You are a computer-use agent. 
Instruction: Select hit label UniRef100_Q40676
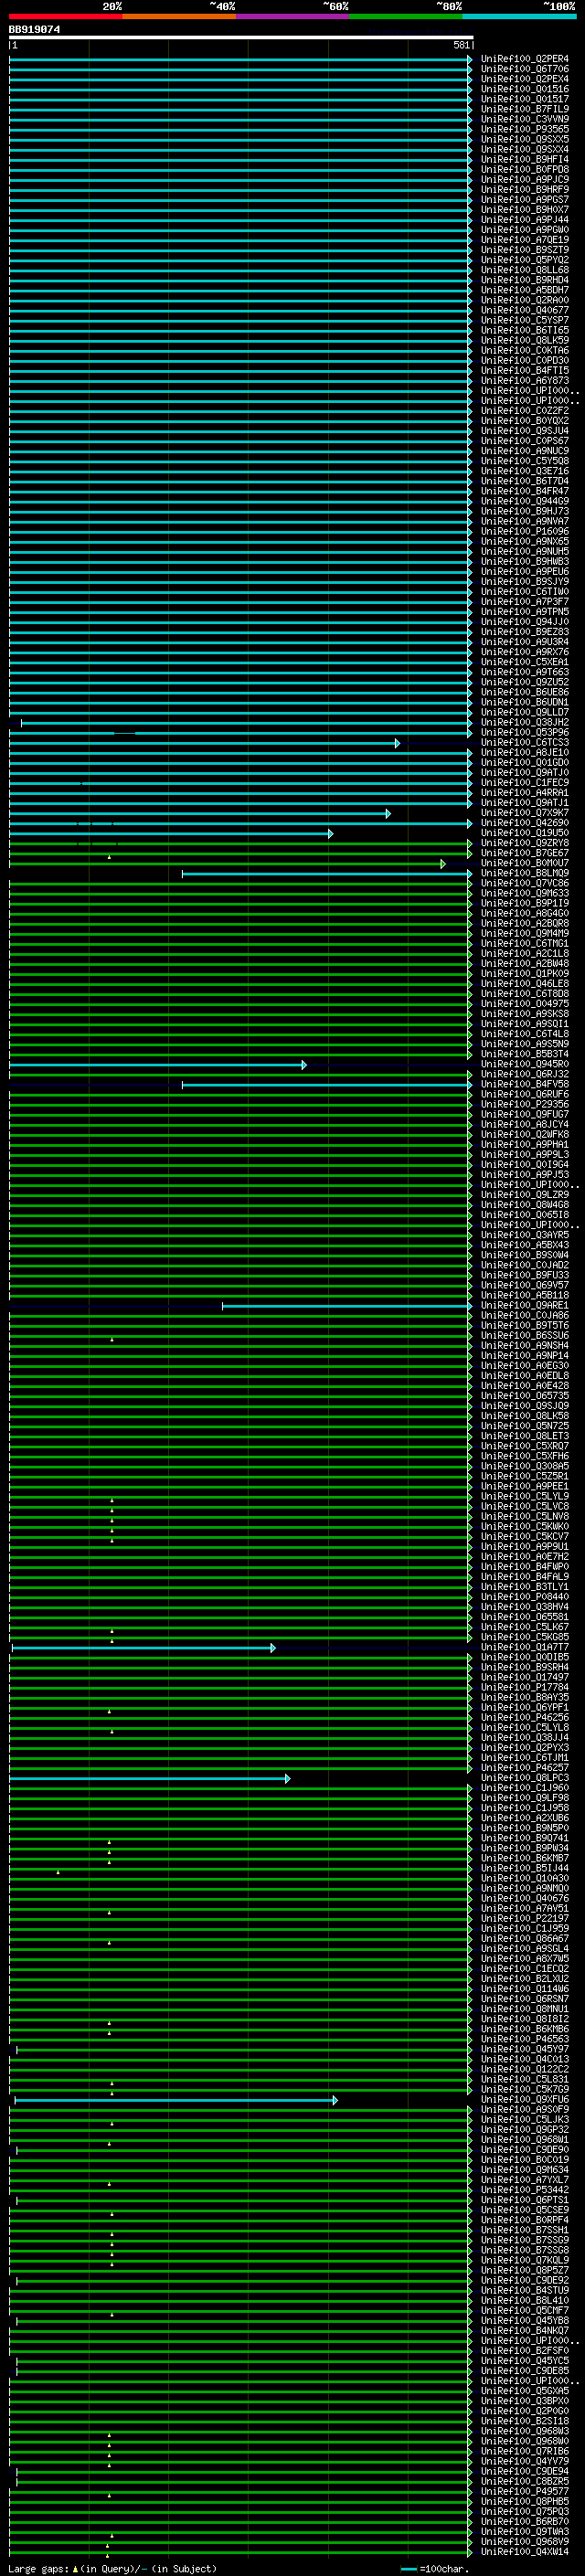click(524, 1898)
